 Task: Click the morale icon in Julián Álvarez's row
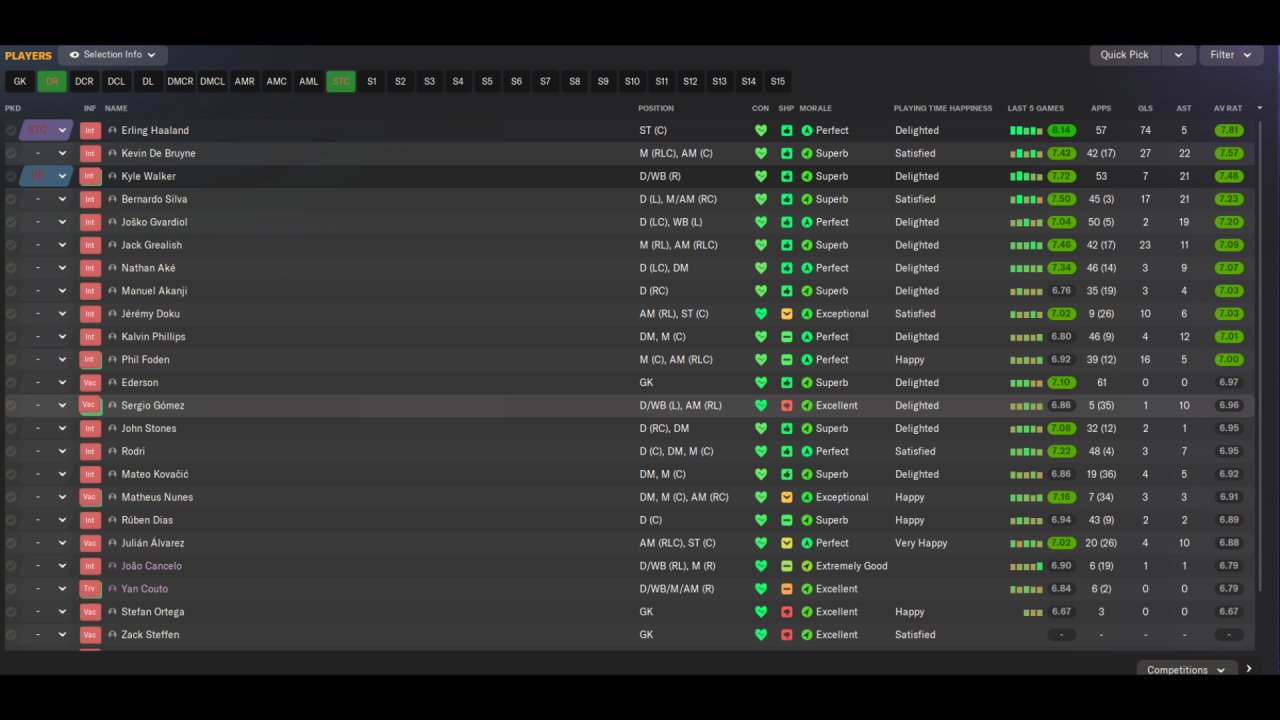click(807, 543)
